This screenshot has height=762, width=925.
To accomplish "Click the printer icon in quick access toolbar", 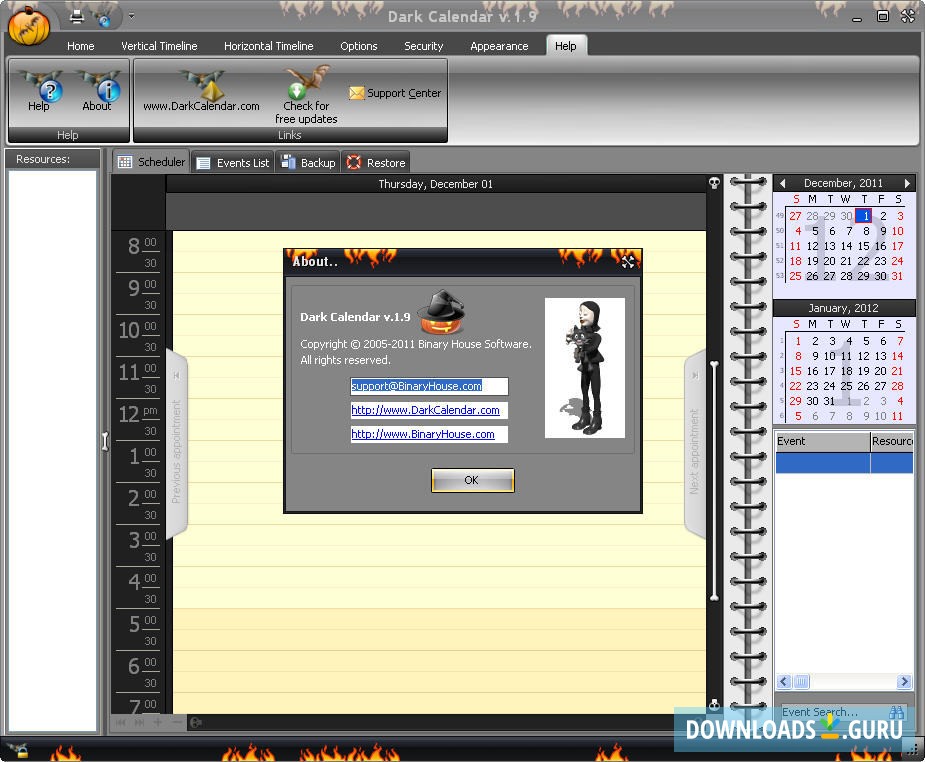I will click(77, 17).
